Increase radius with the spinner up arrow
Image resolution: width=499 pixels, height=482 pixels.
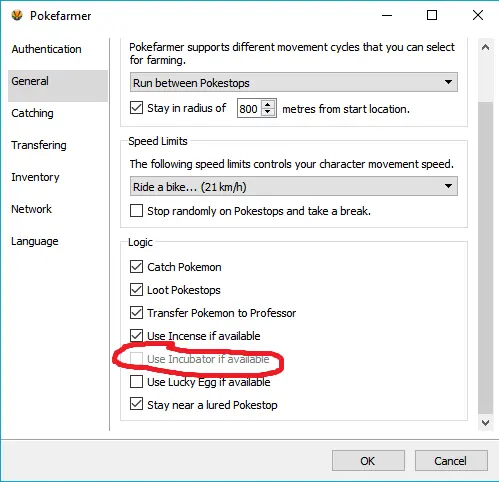click(x=267, y=104)
